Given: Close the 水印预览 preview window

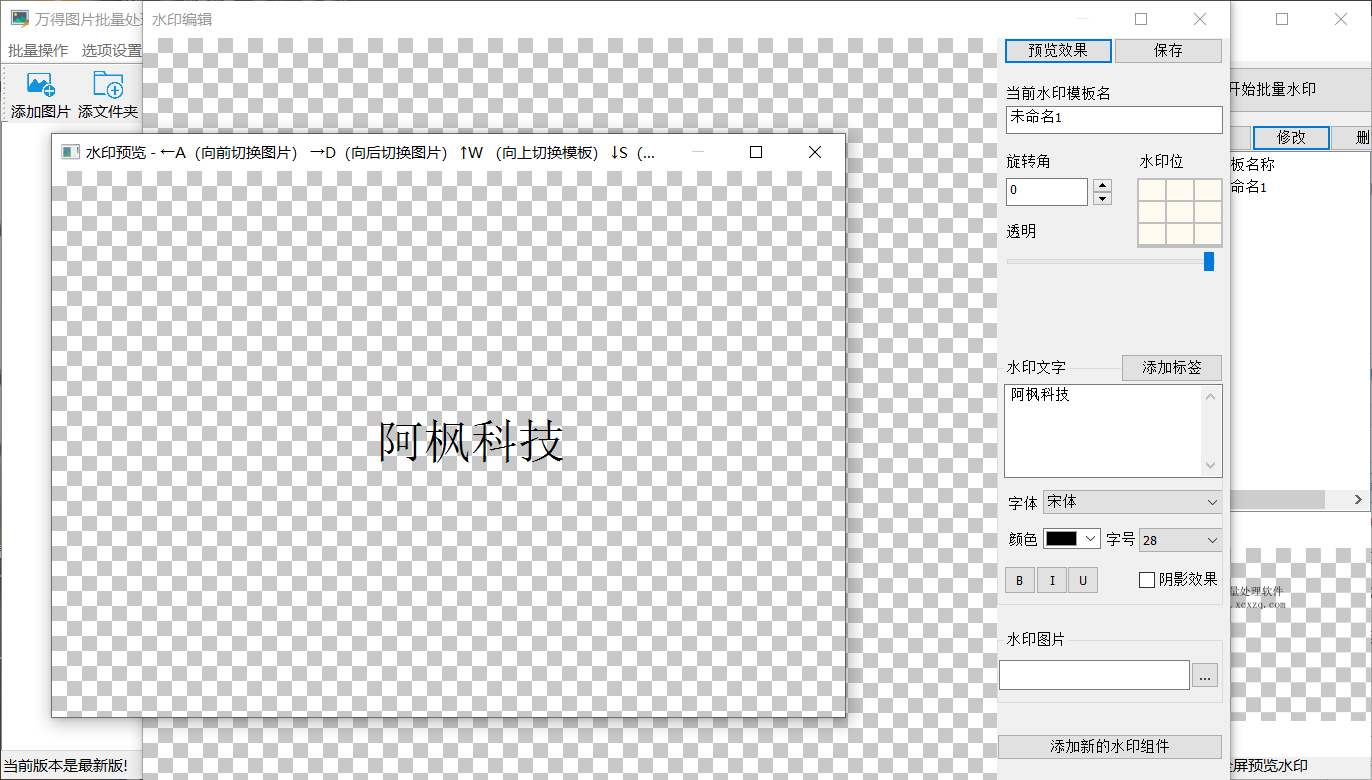Looking at the screenshot, I should tap(814, 152).
